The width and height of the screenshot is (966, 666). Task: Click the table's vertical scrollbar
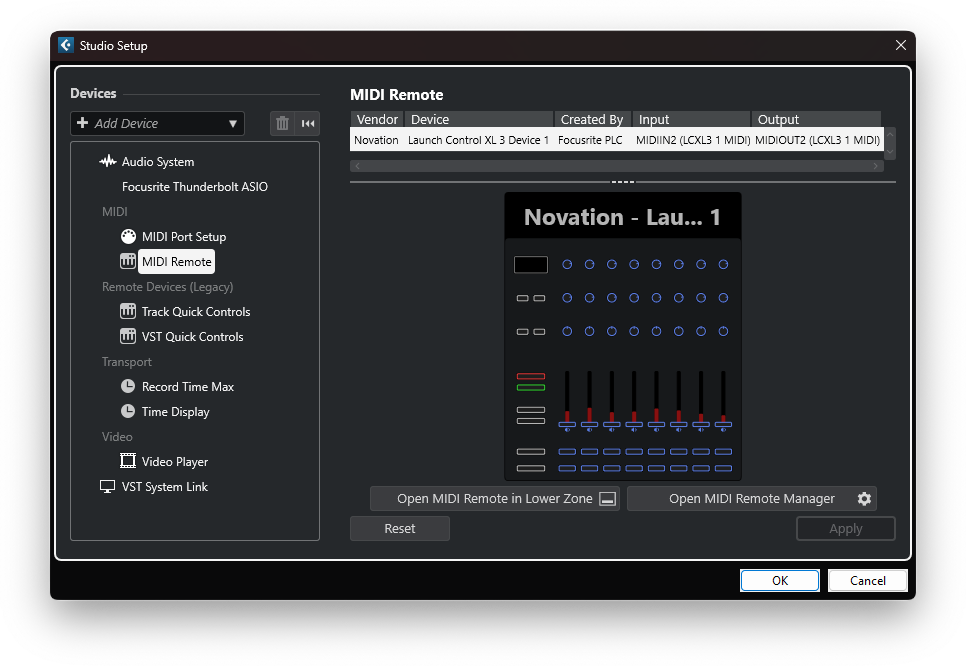(890, 144)
